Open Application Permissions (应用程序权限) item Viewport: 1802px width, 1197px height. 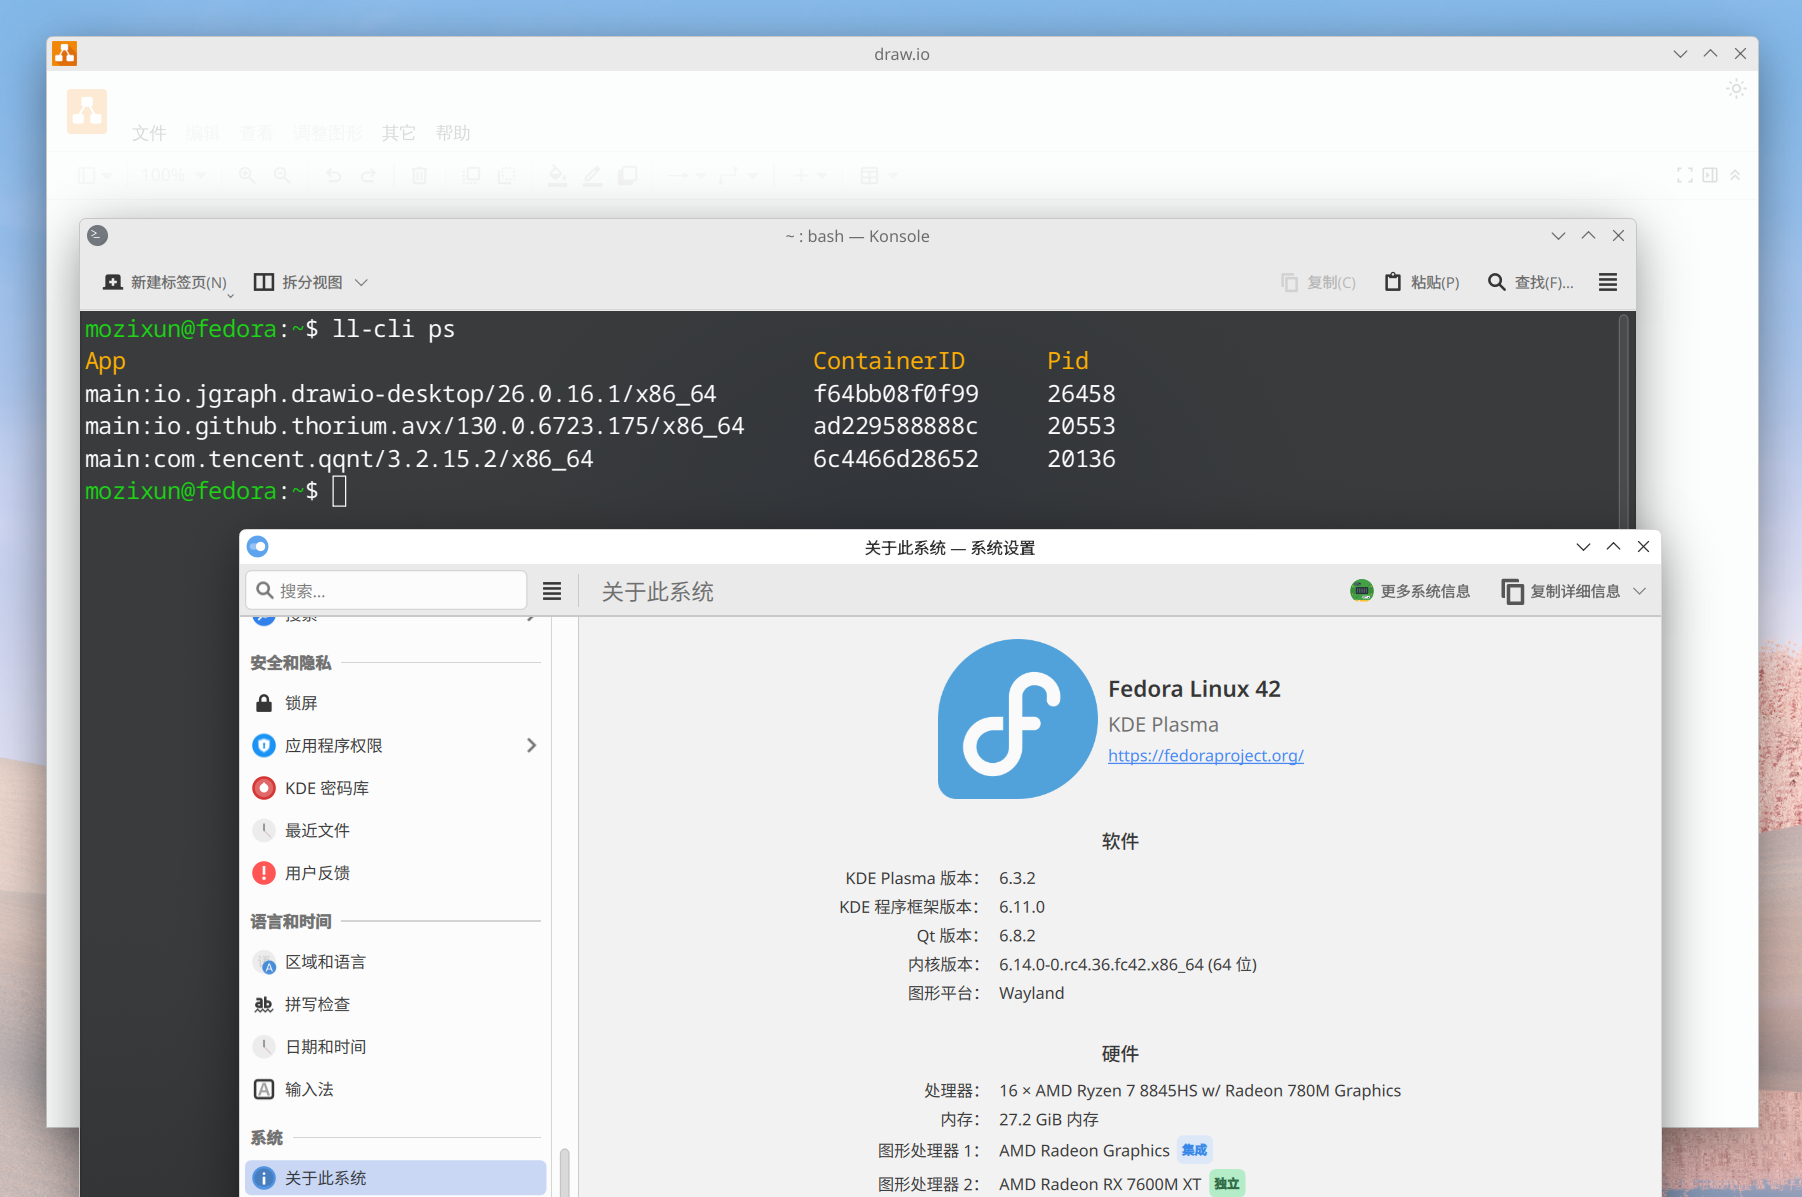(x=395, y=745)
